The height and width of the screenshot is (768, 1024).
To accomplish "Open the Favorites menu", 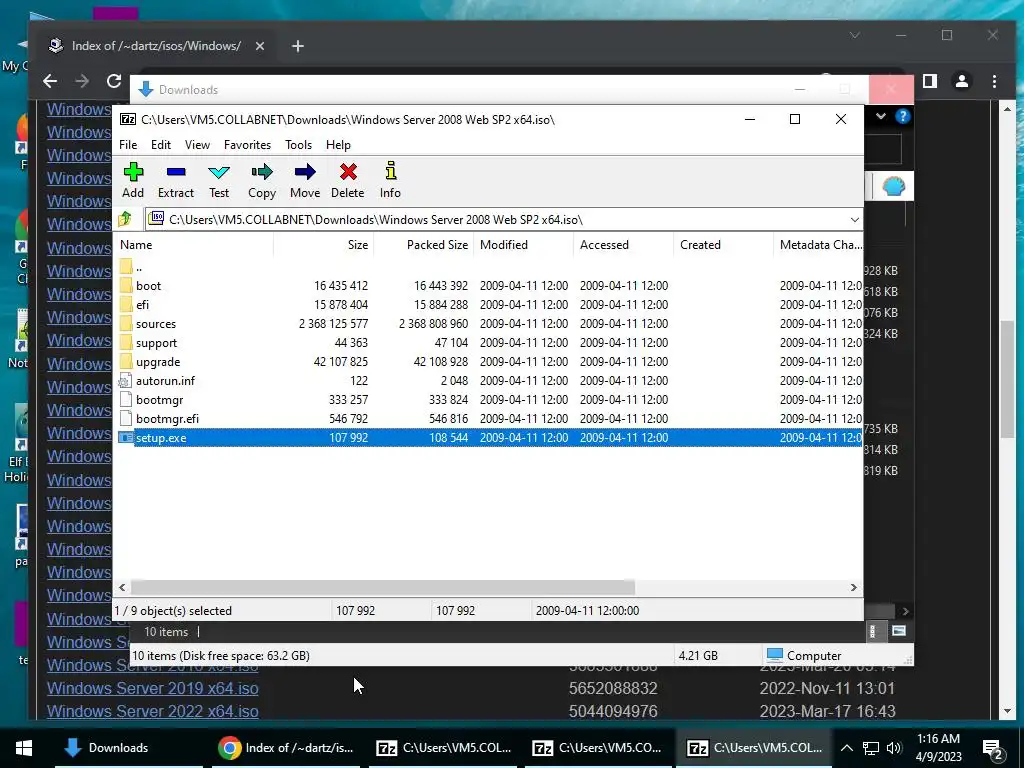I will tap(247, 145).
